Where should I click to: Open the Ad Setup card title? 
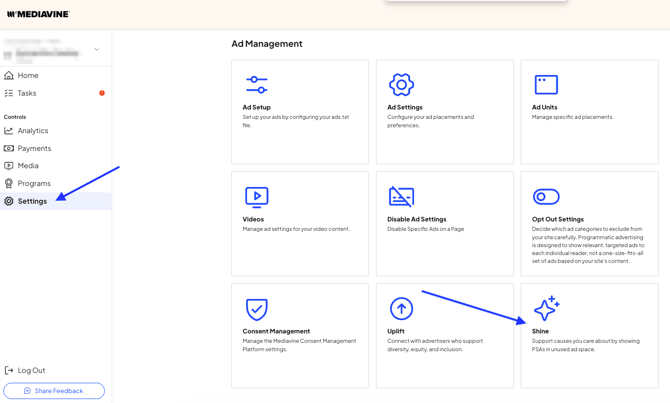tap(256, 107)
